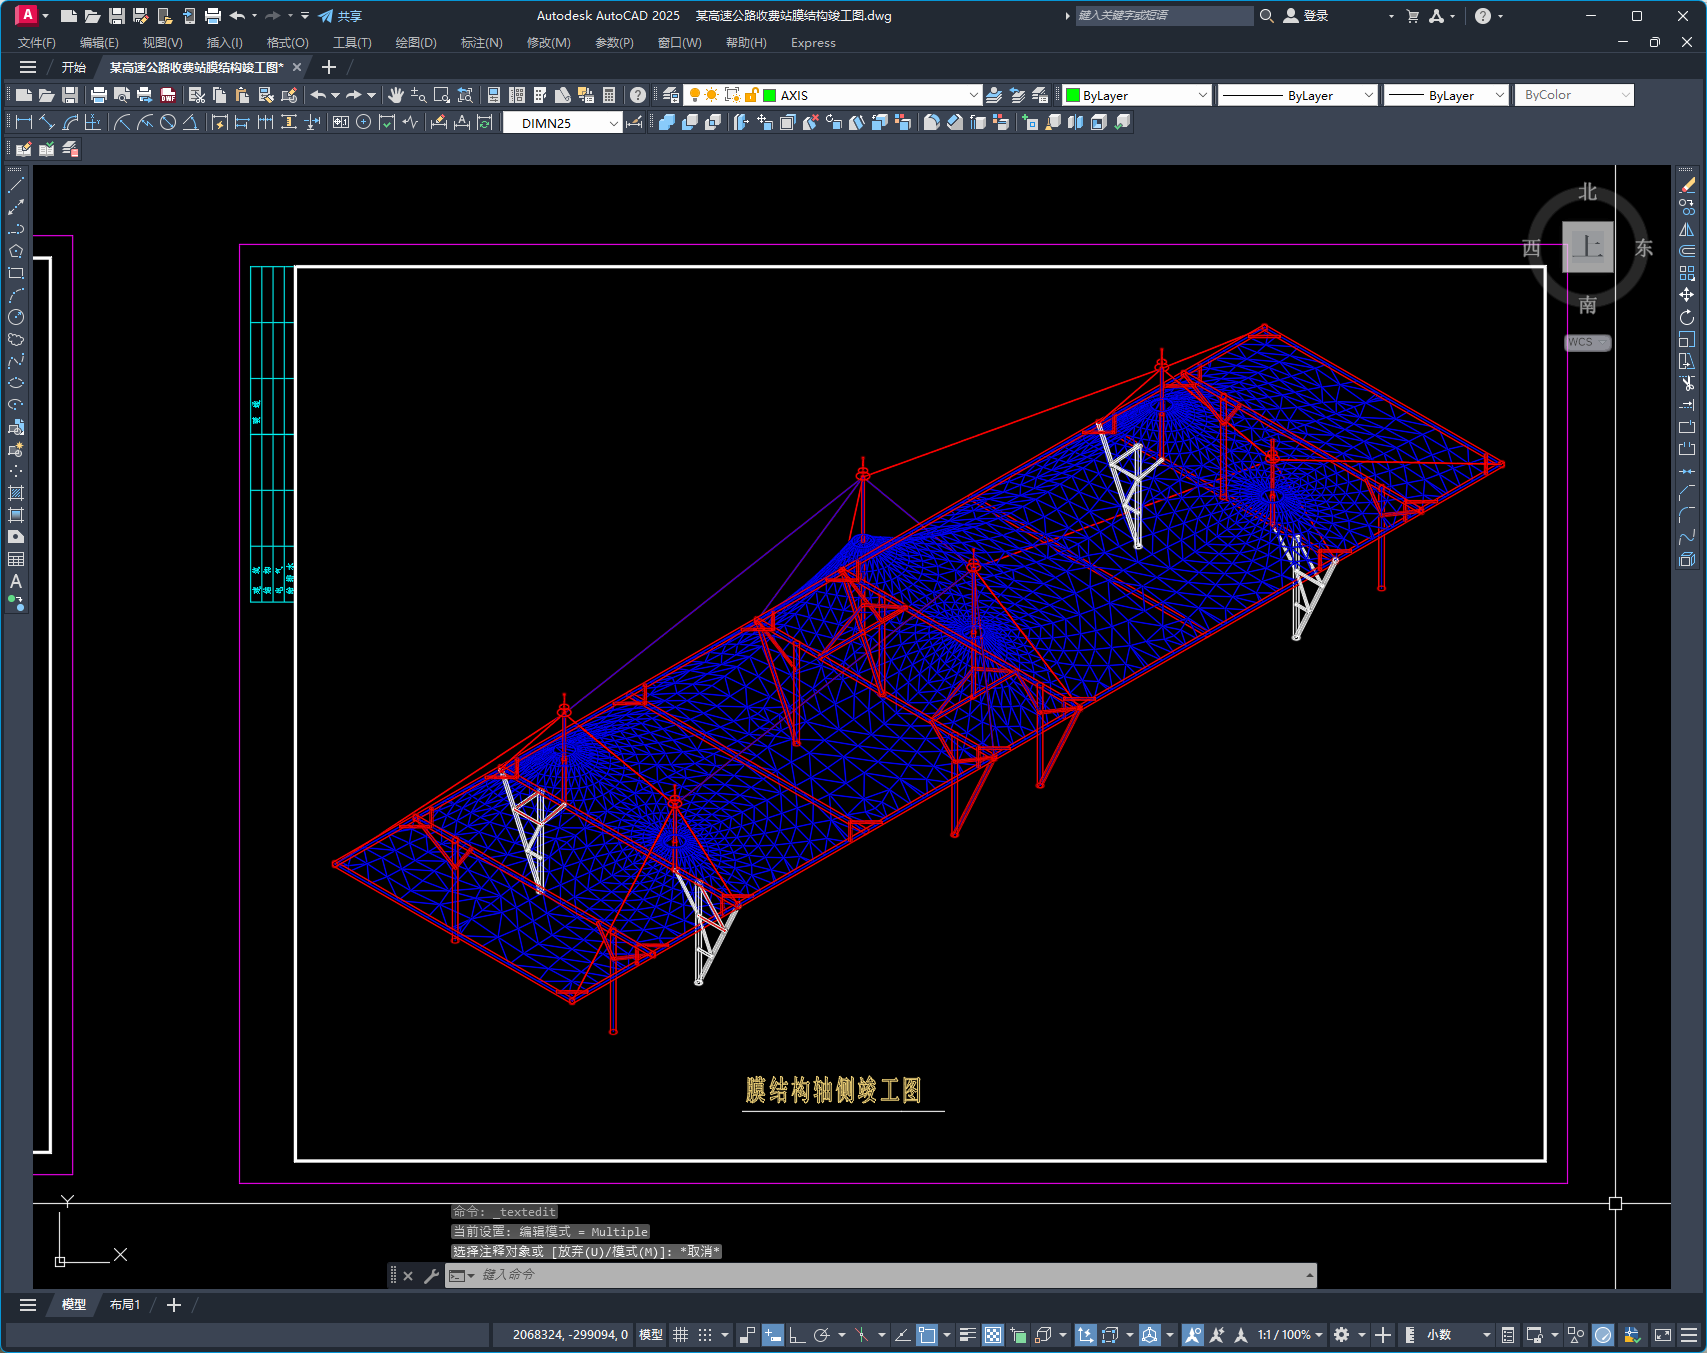Open the Layer Properties Manager
The height and width of the screenshot is (1353, 1707).
point(671,95)
